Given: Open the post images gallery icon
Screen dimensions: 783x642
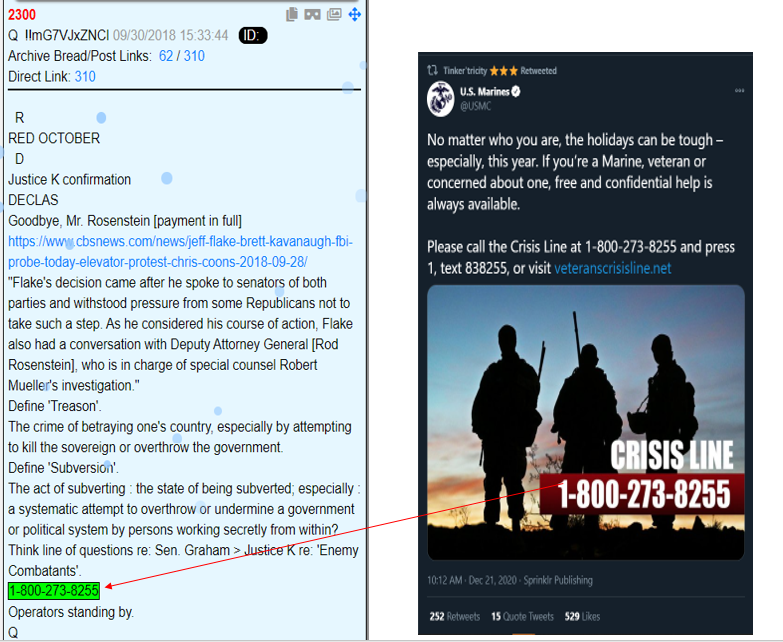Looking at the screenshot, I should pos(334,14).
